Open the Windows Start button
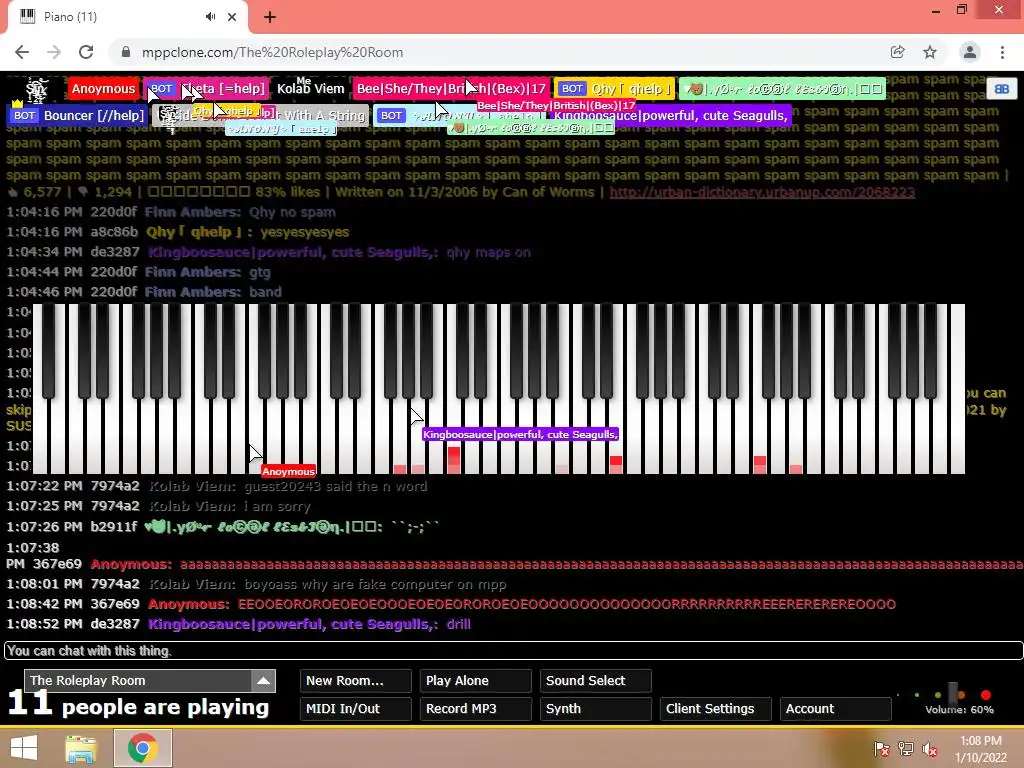 point(24,748)
